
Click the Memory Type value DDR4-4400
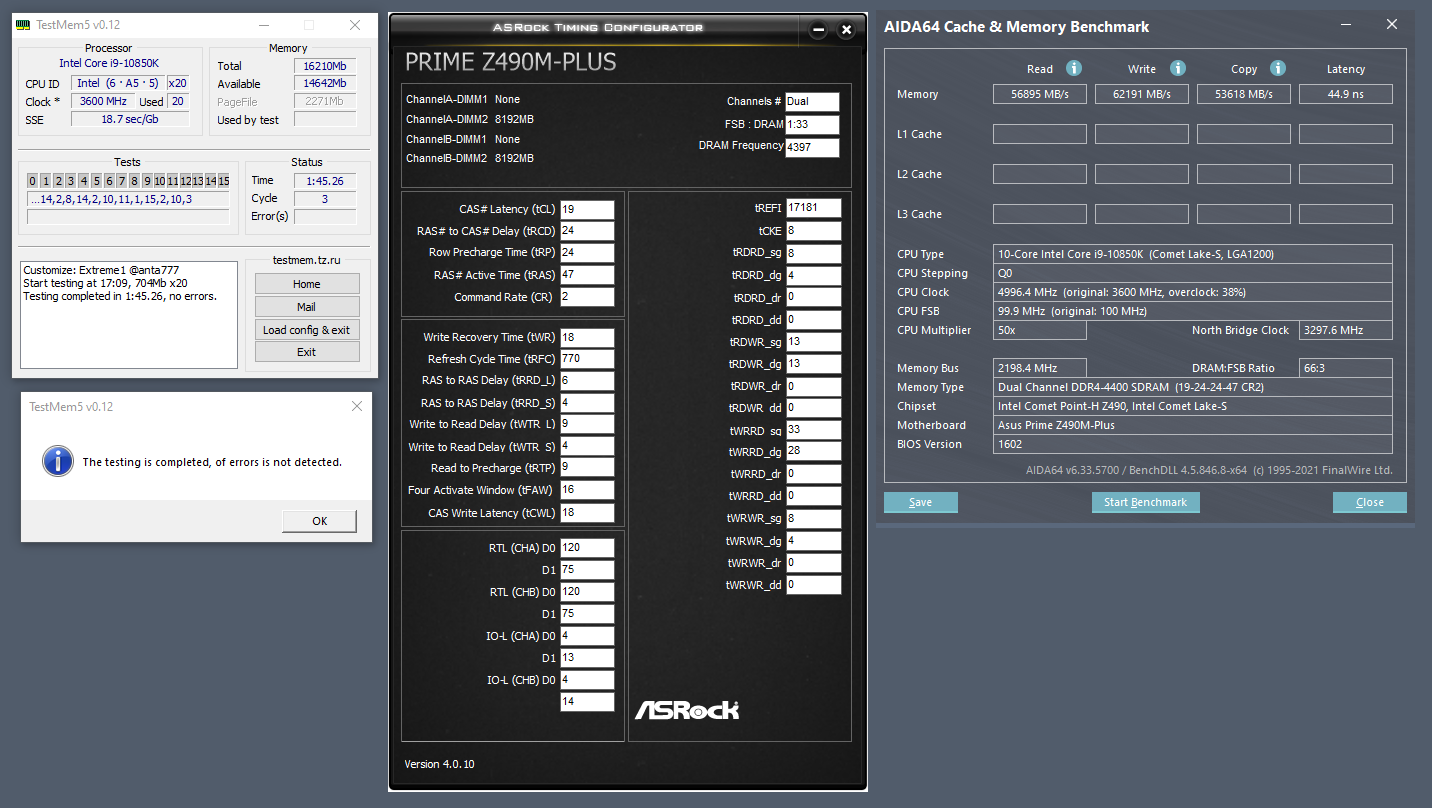pyautogui.click(x=1193, y=387)
